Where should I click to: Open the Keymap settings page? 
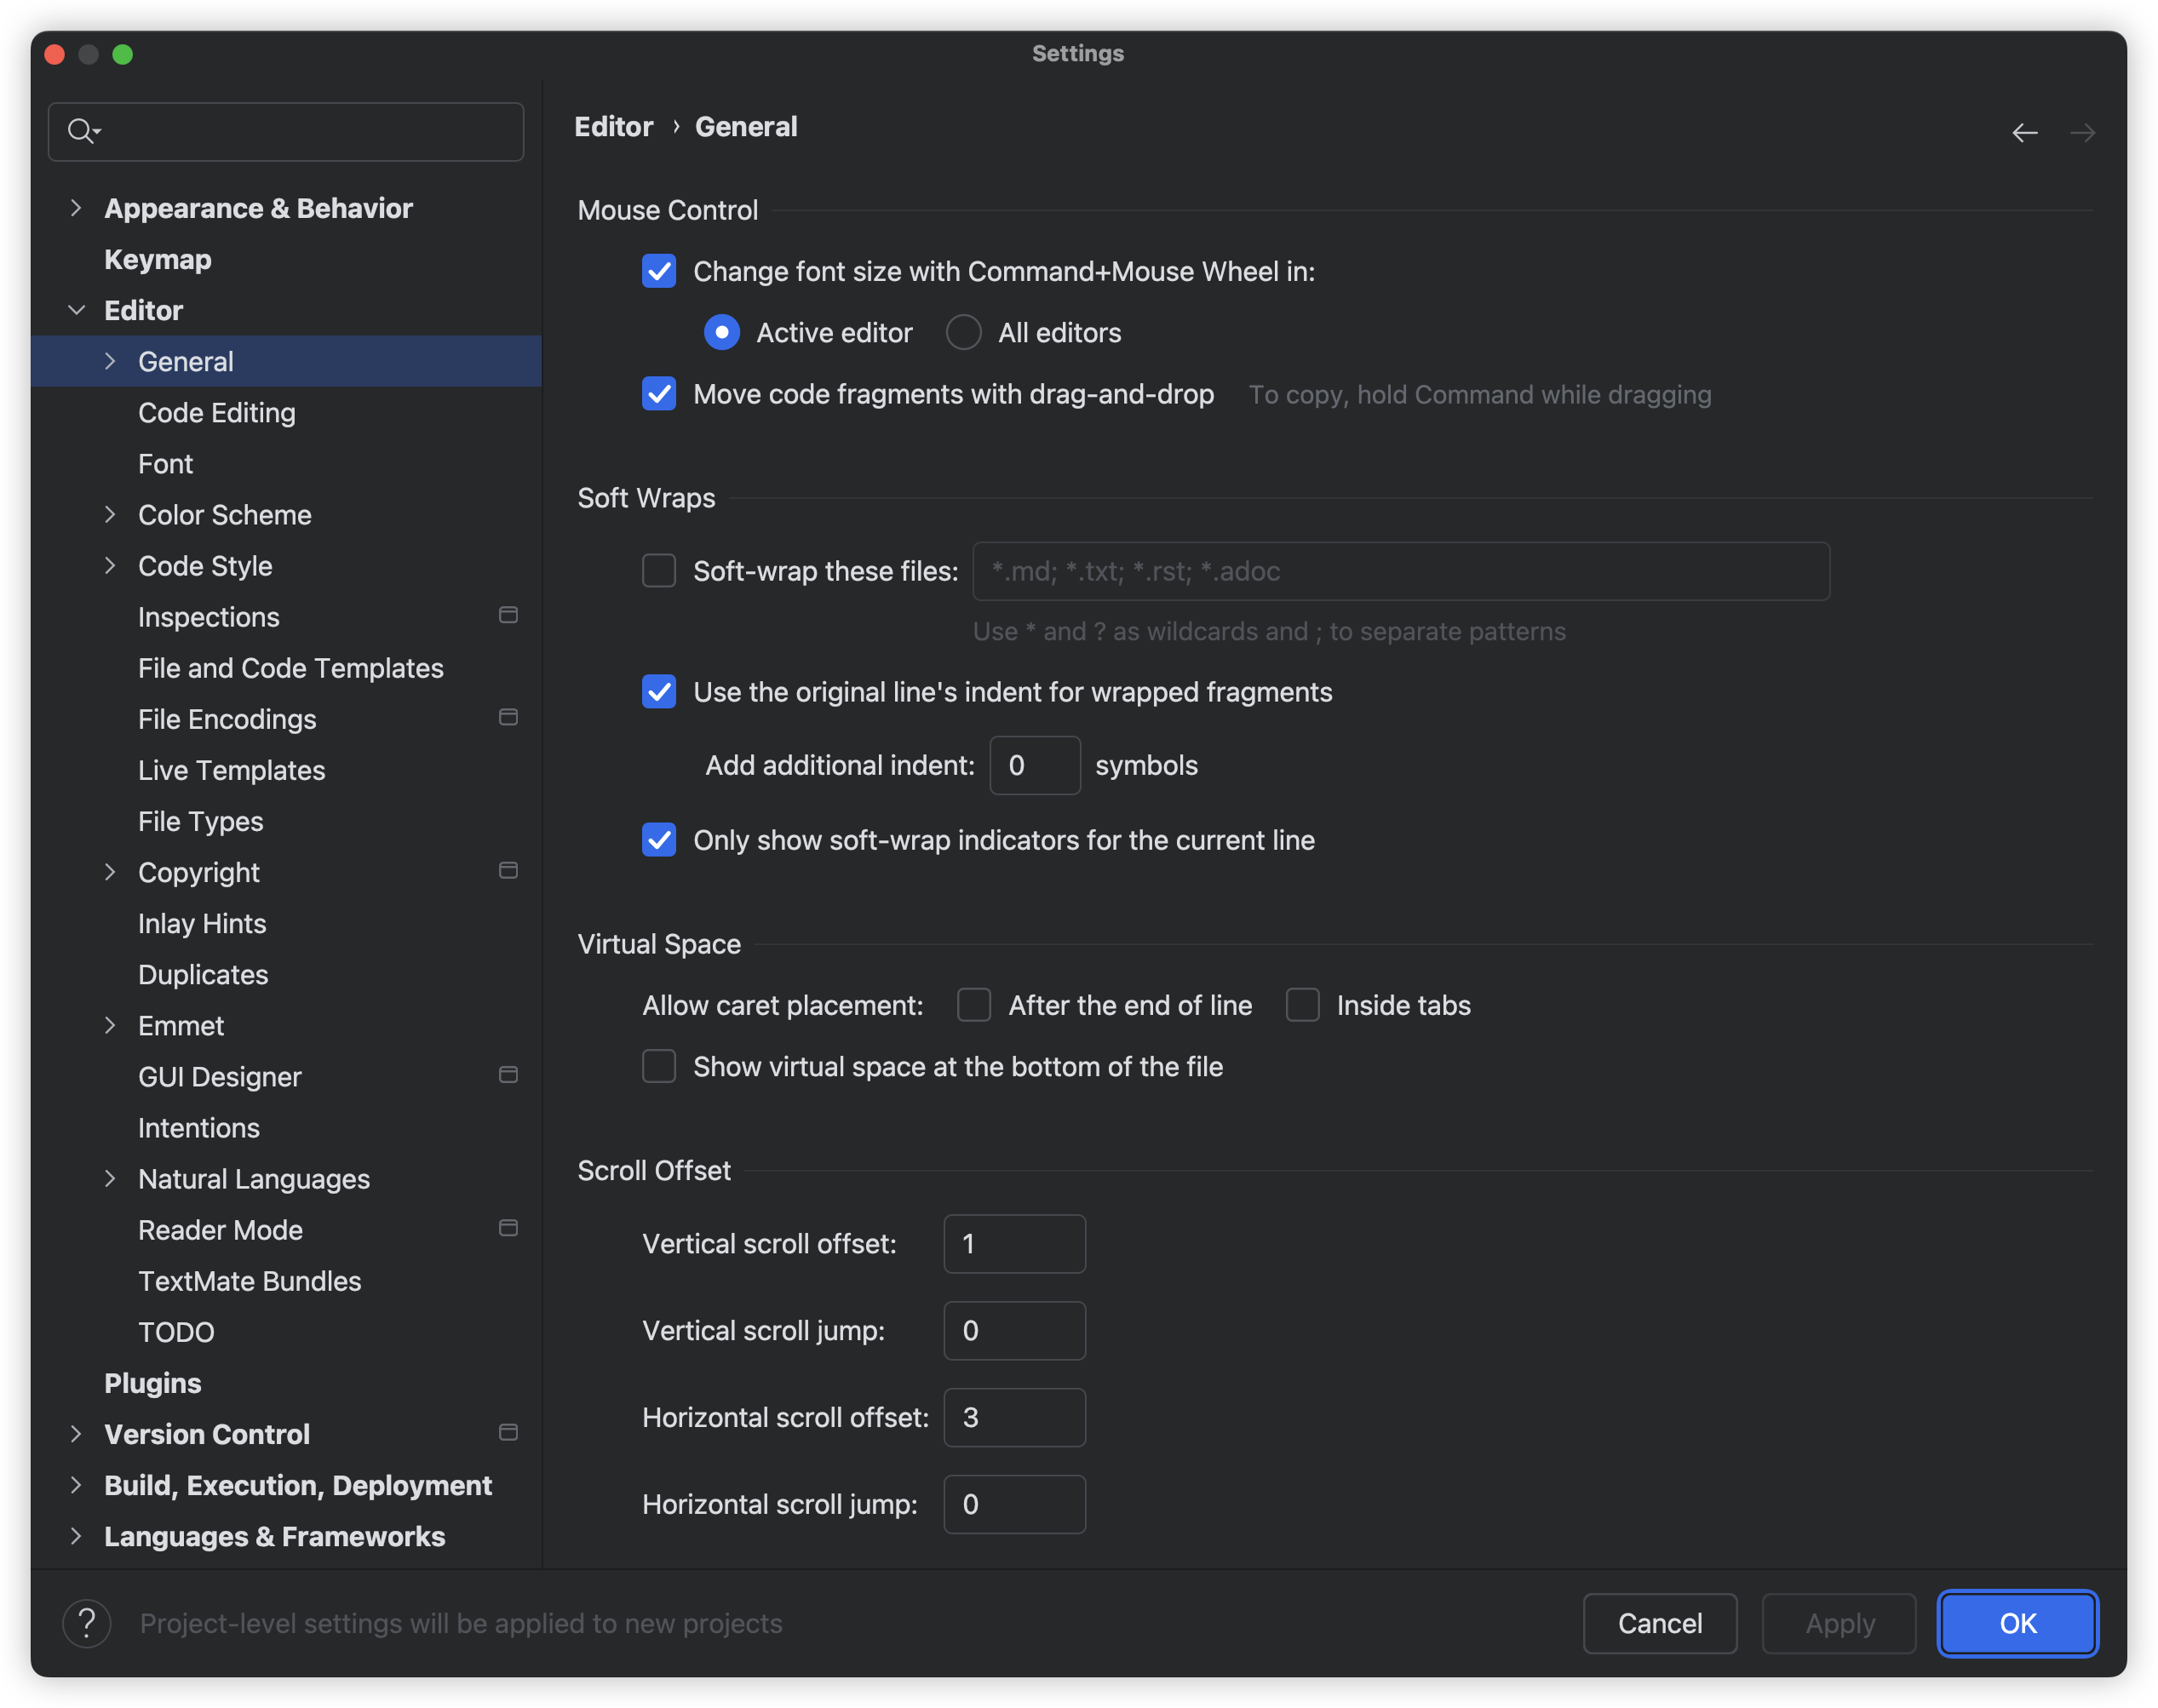[158, 259]
